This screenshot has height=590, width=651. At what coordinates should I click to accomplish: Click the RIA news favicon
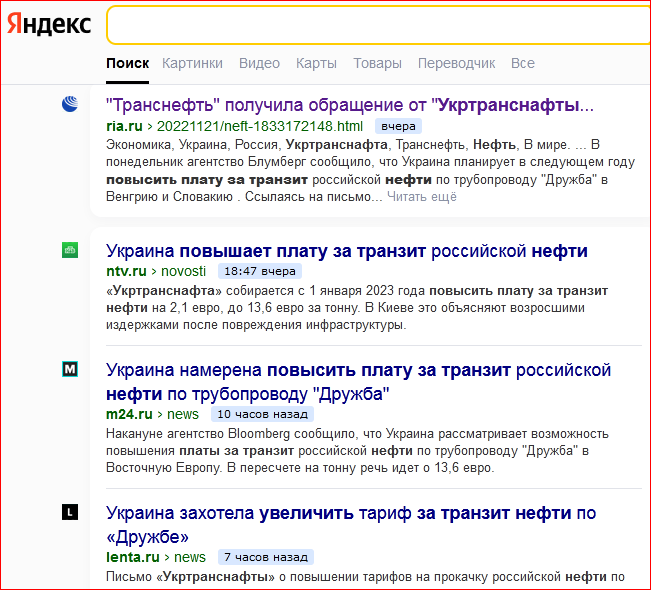[x=70, y=104]
